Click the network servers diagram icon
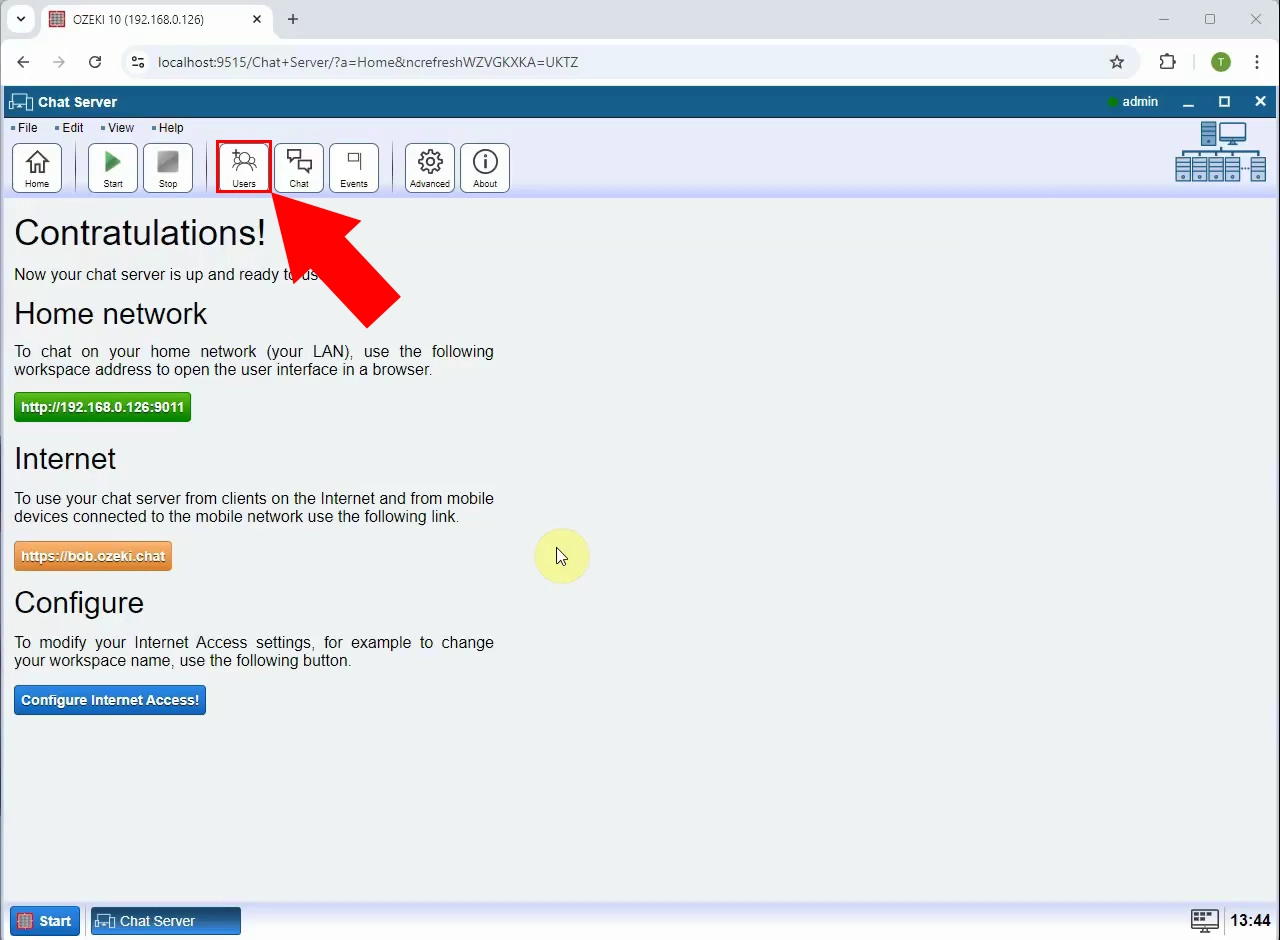The width and height of the screenshot is (1280, 940). (x=1221, y=152)
